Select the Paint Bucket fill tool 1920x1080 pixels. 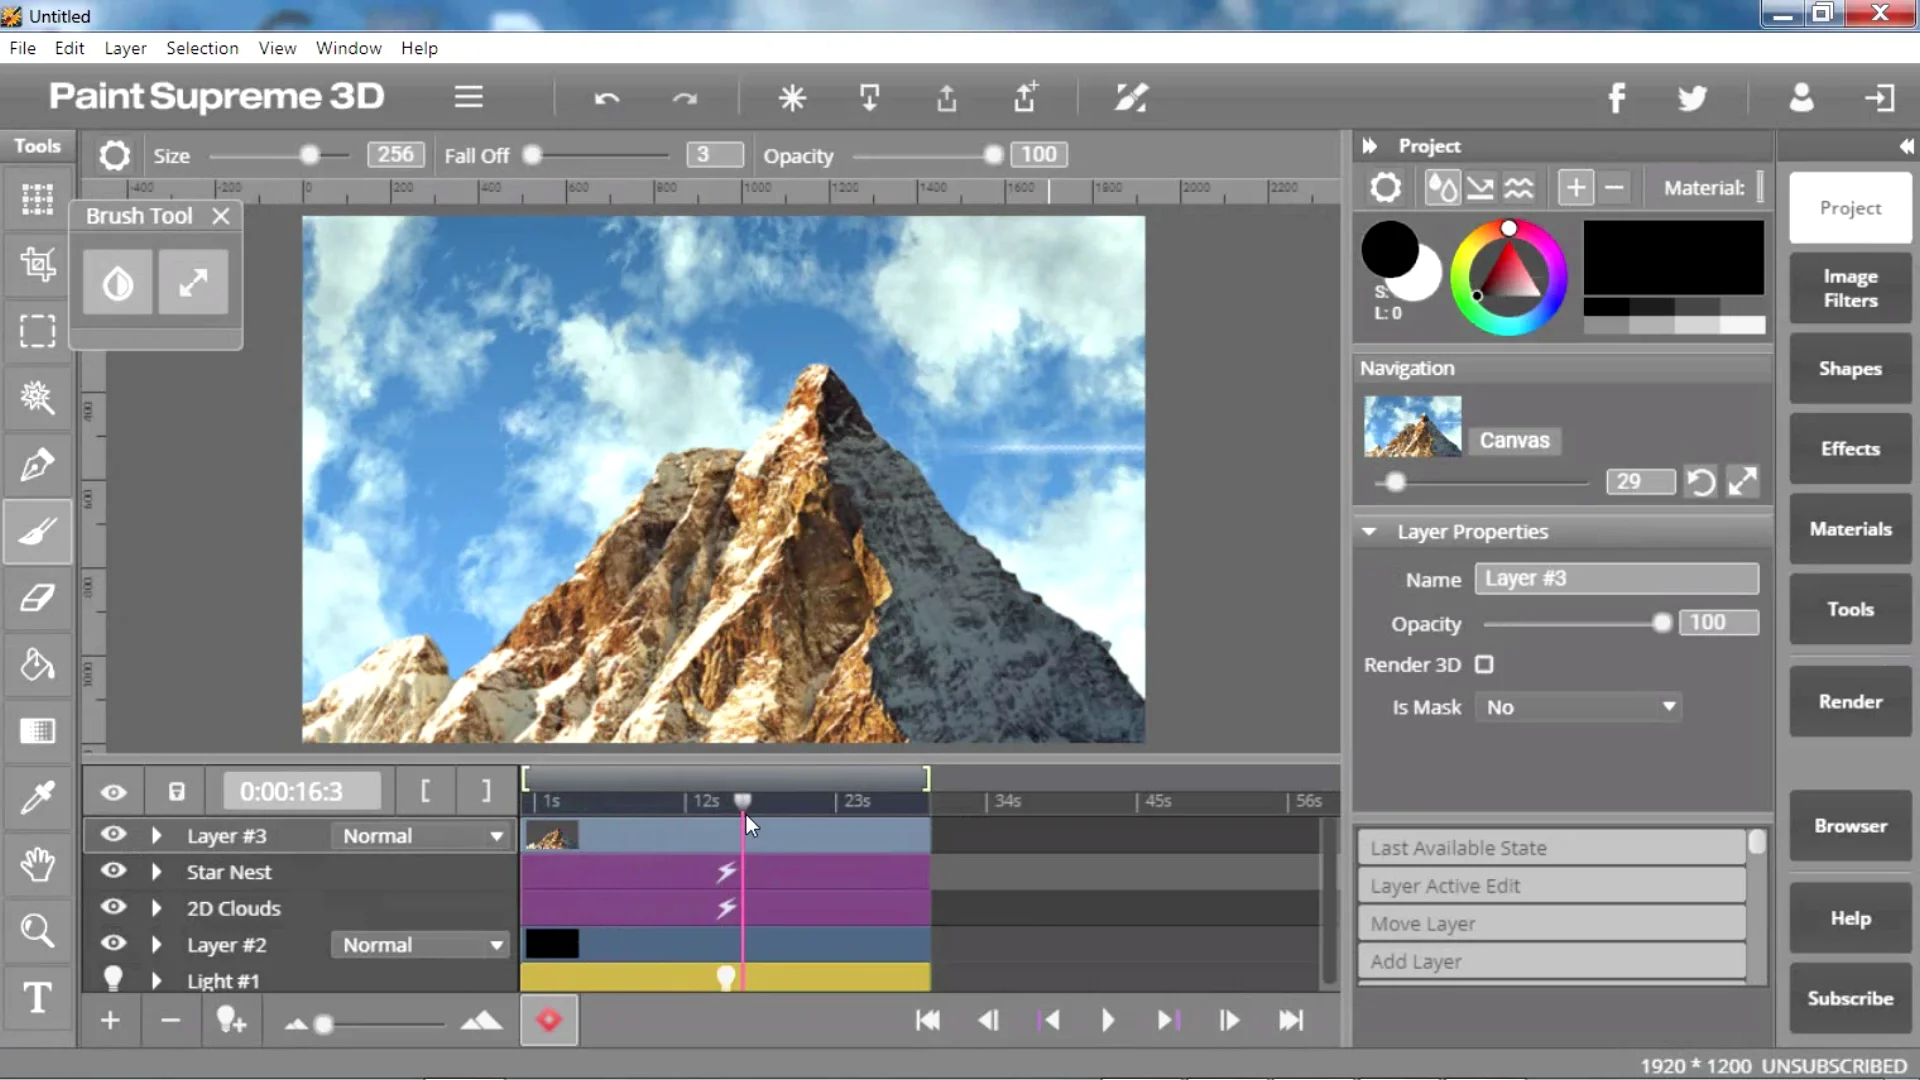[37, 664]
